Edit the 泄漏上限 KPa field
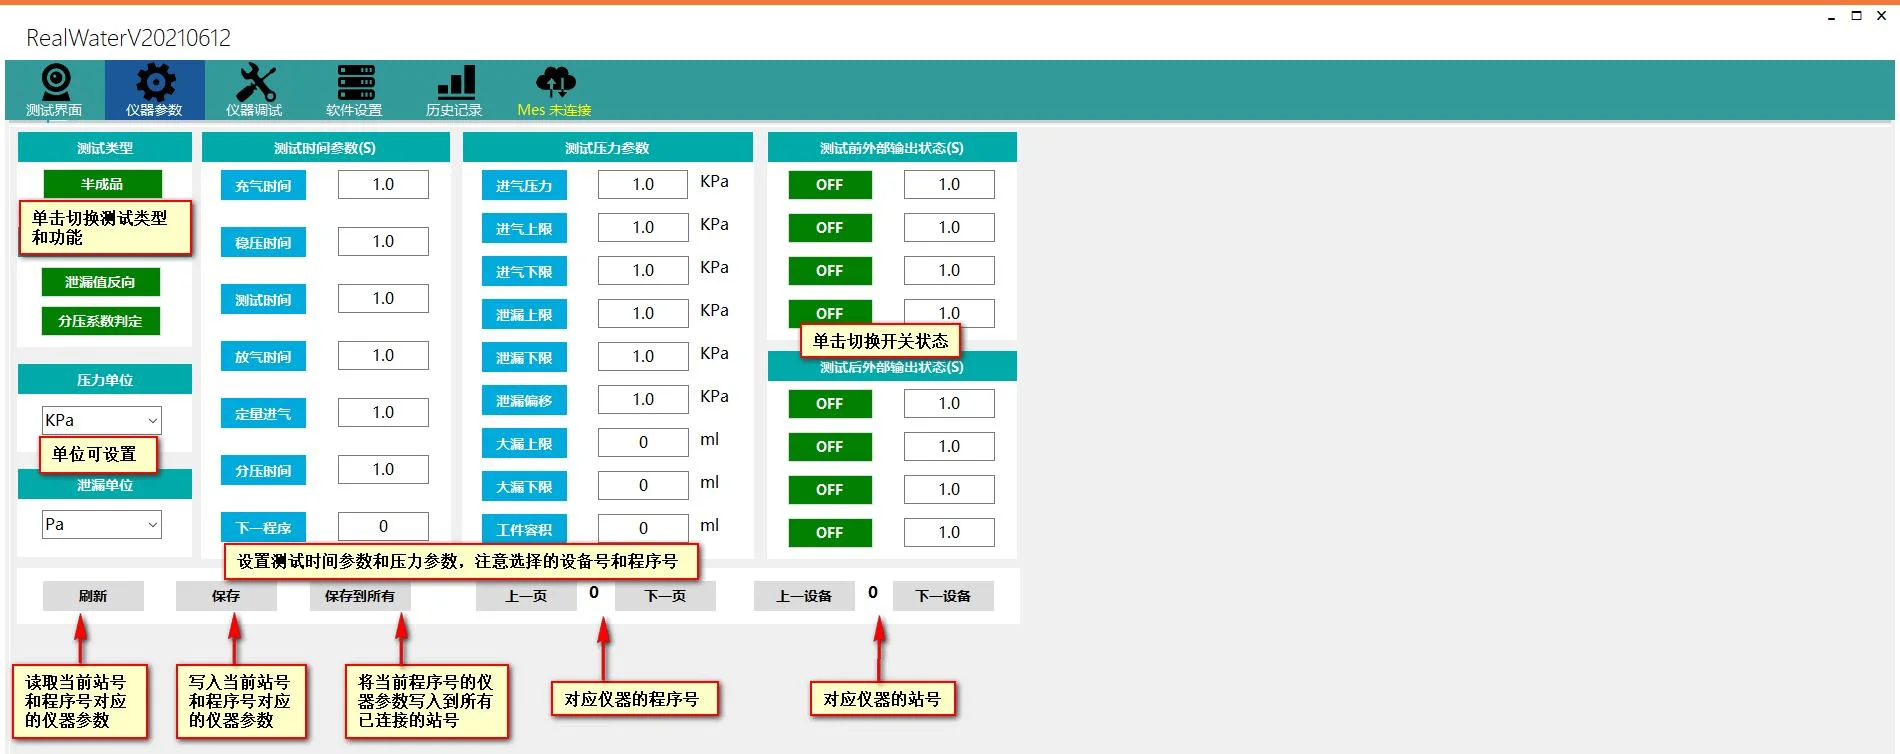 click(643, 314)
